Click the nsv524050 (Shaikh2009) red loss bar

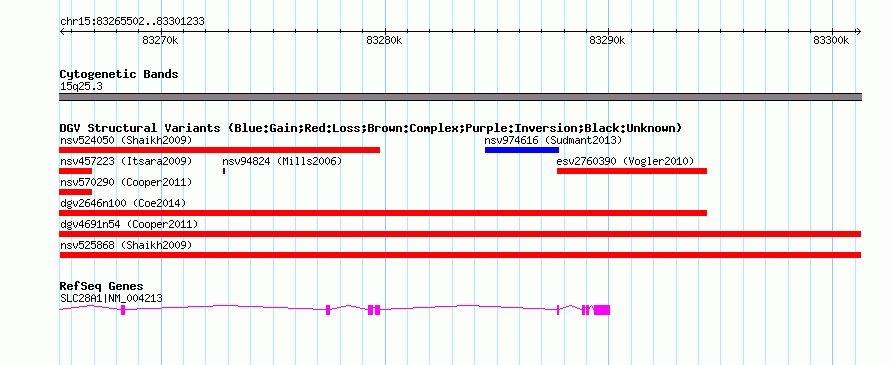tap(220, 150)
